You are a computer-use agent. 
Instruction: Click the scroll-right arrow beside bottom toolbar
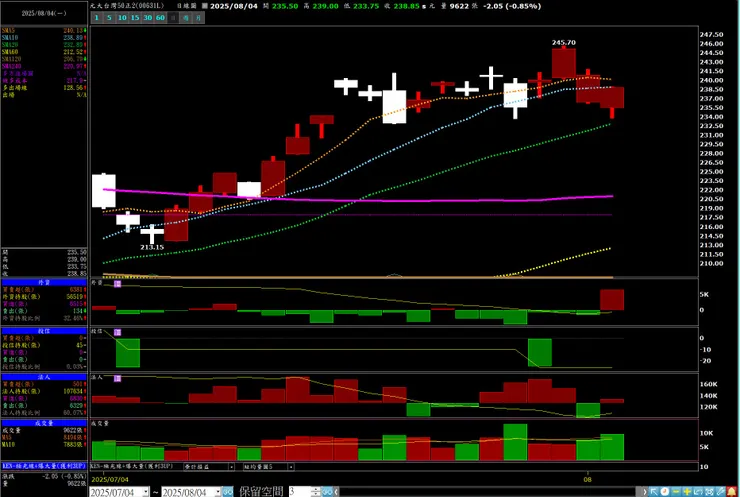(x=645, y=492)
